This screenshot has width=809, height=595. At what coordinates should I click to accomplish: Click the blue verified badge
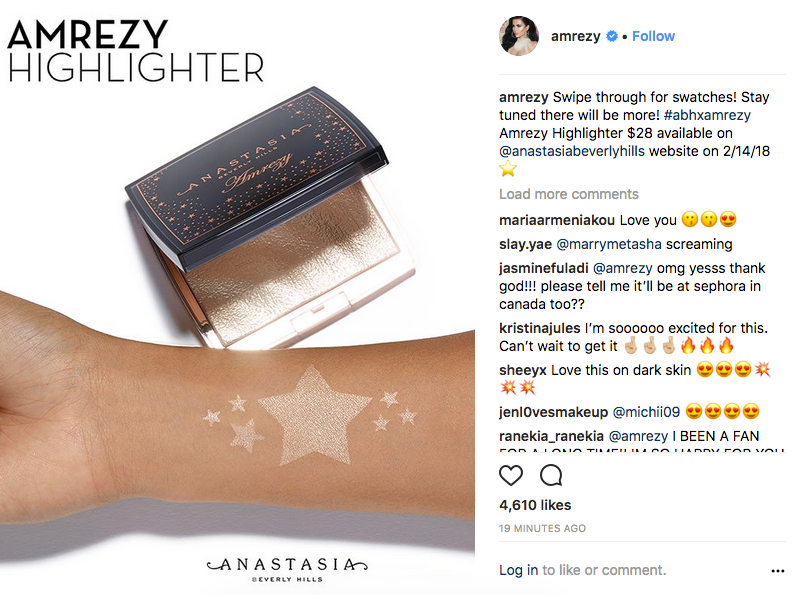tap(611, 36)
